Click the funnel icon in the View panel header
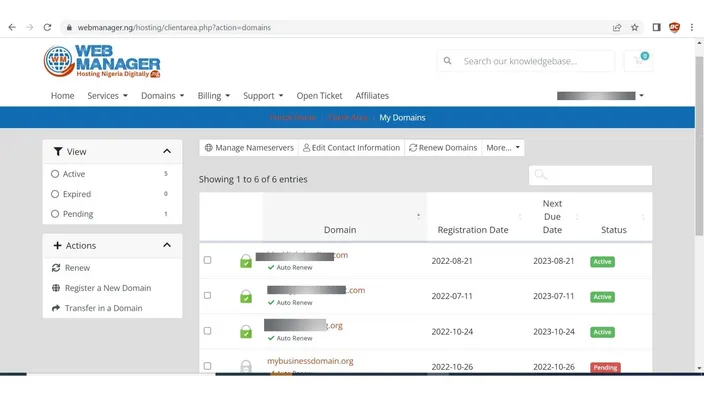The width and height of the screenshot is (704, 396). point(58,152)
